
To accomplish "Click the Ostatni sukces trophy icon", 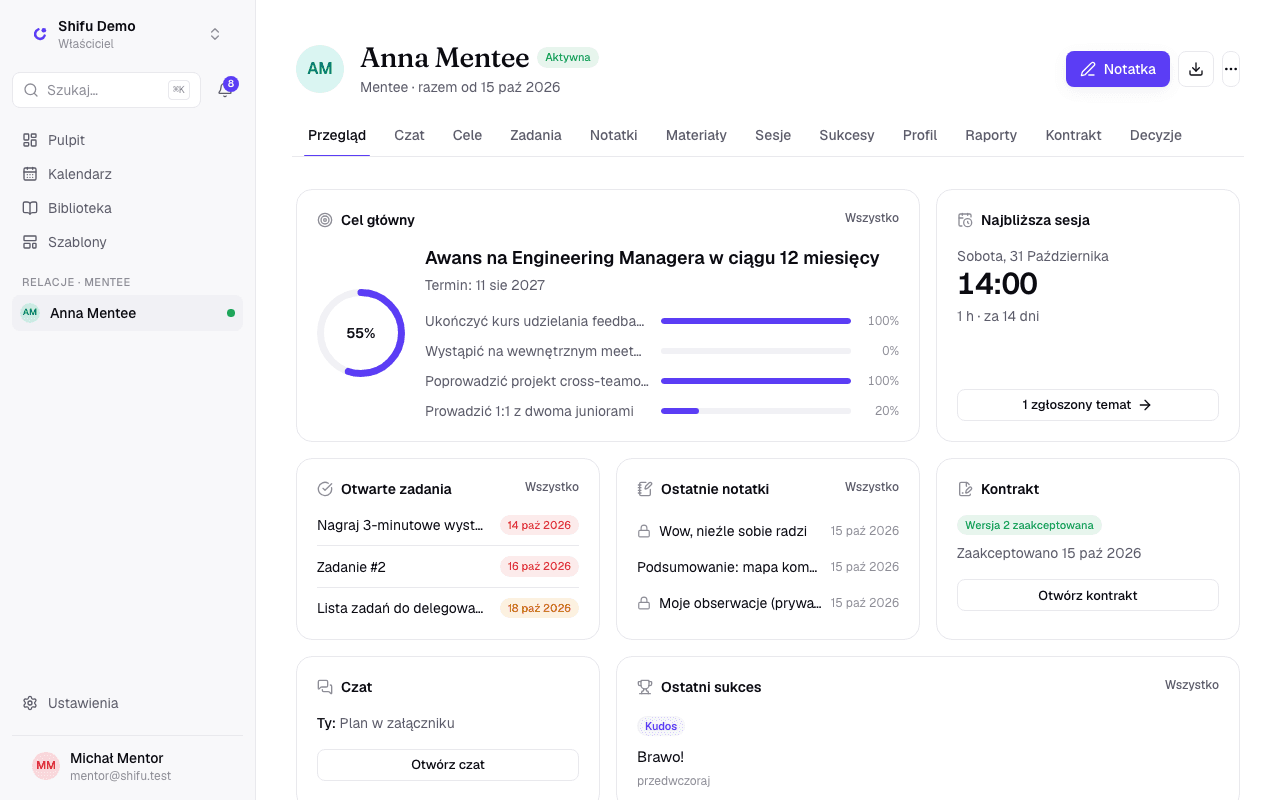I will click(645, 687).
